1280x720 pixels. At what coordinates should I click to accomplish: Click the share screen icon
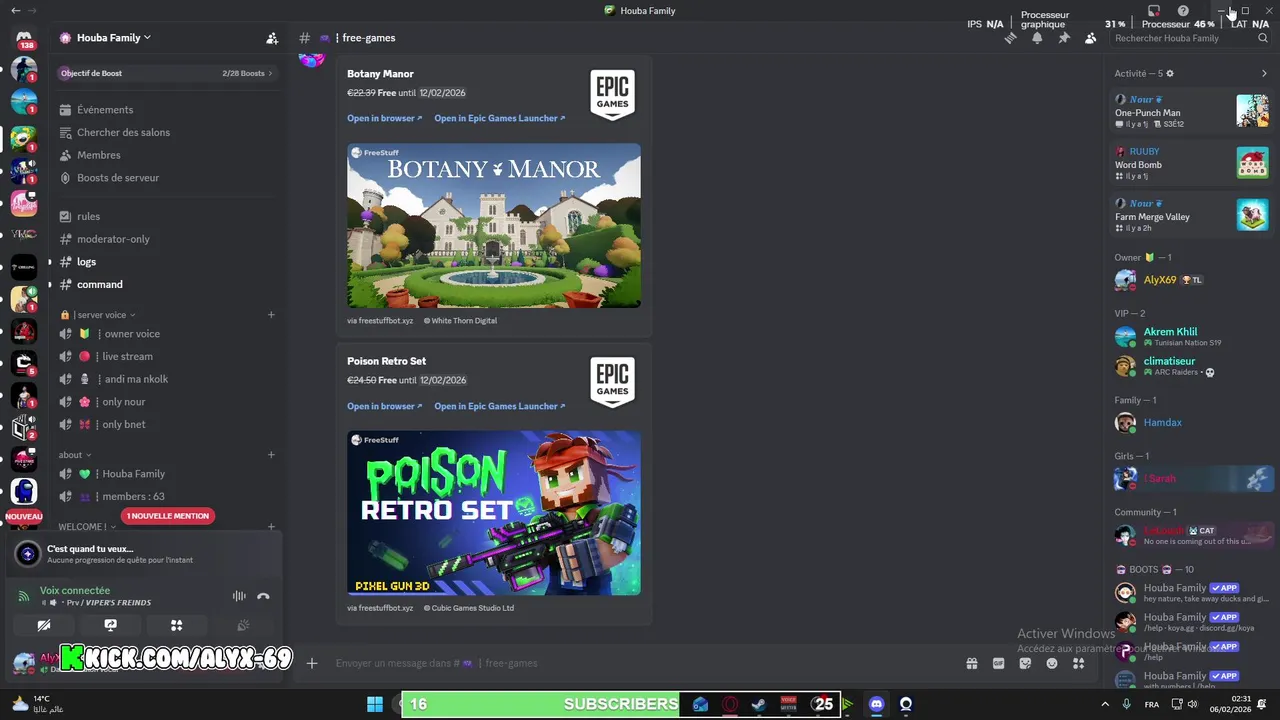click(110, 625)
